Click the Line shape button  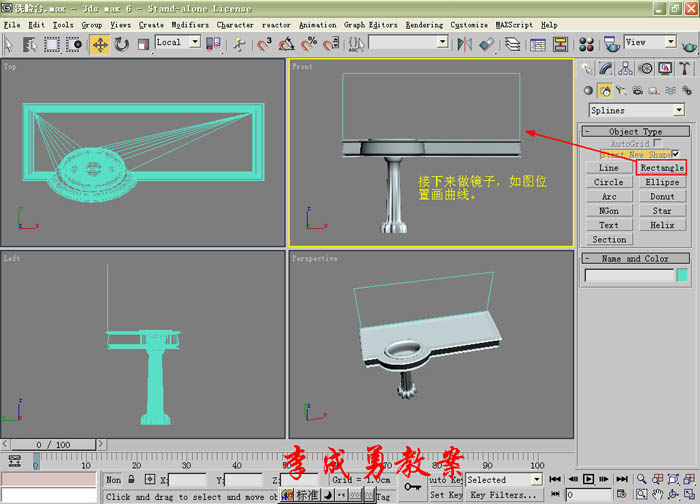pyautogui.click(x=609, y=167)
